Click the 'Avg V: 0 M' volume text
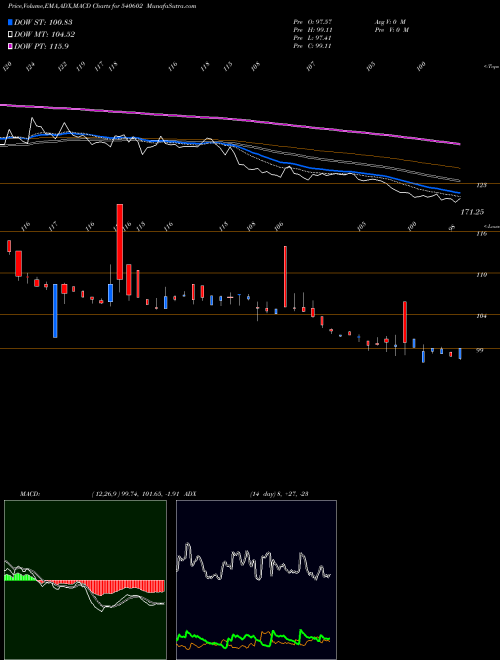Image resolution: width=500 pixels, height=660 pixels. click(x=390, y=22)
